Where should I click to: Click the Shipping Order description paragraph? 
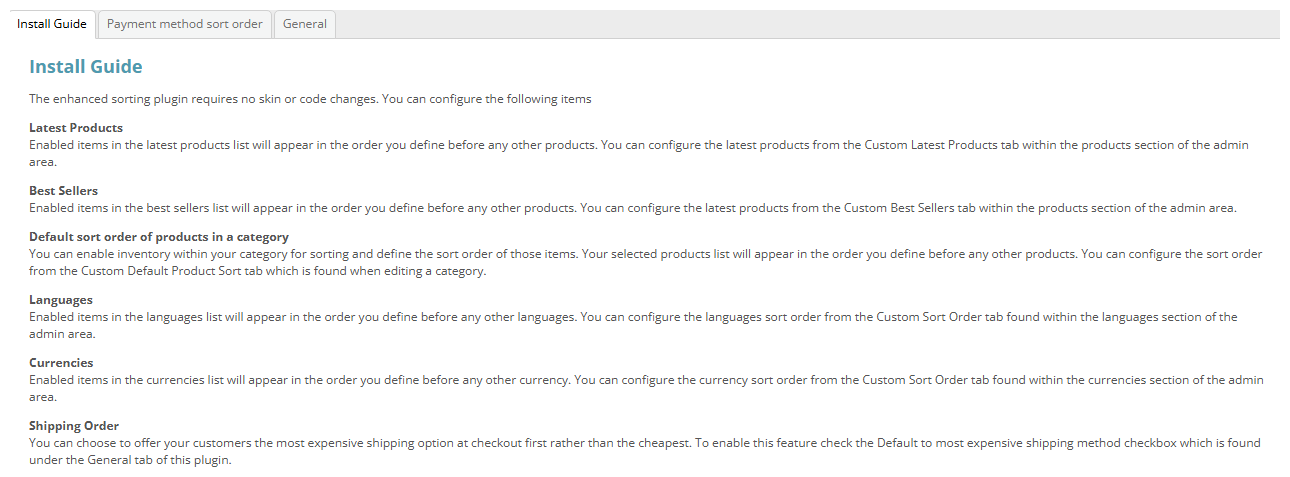click(644, 451)
